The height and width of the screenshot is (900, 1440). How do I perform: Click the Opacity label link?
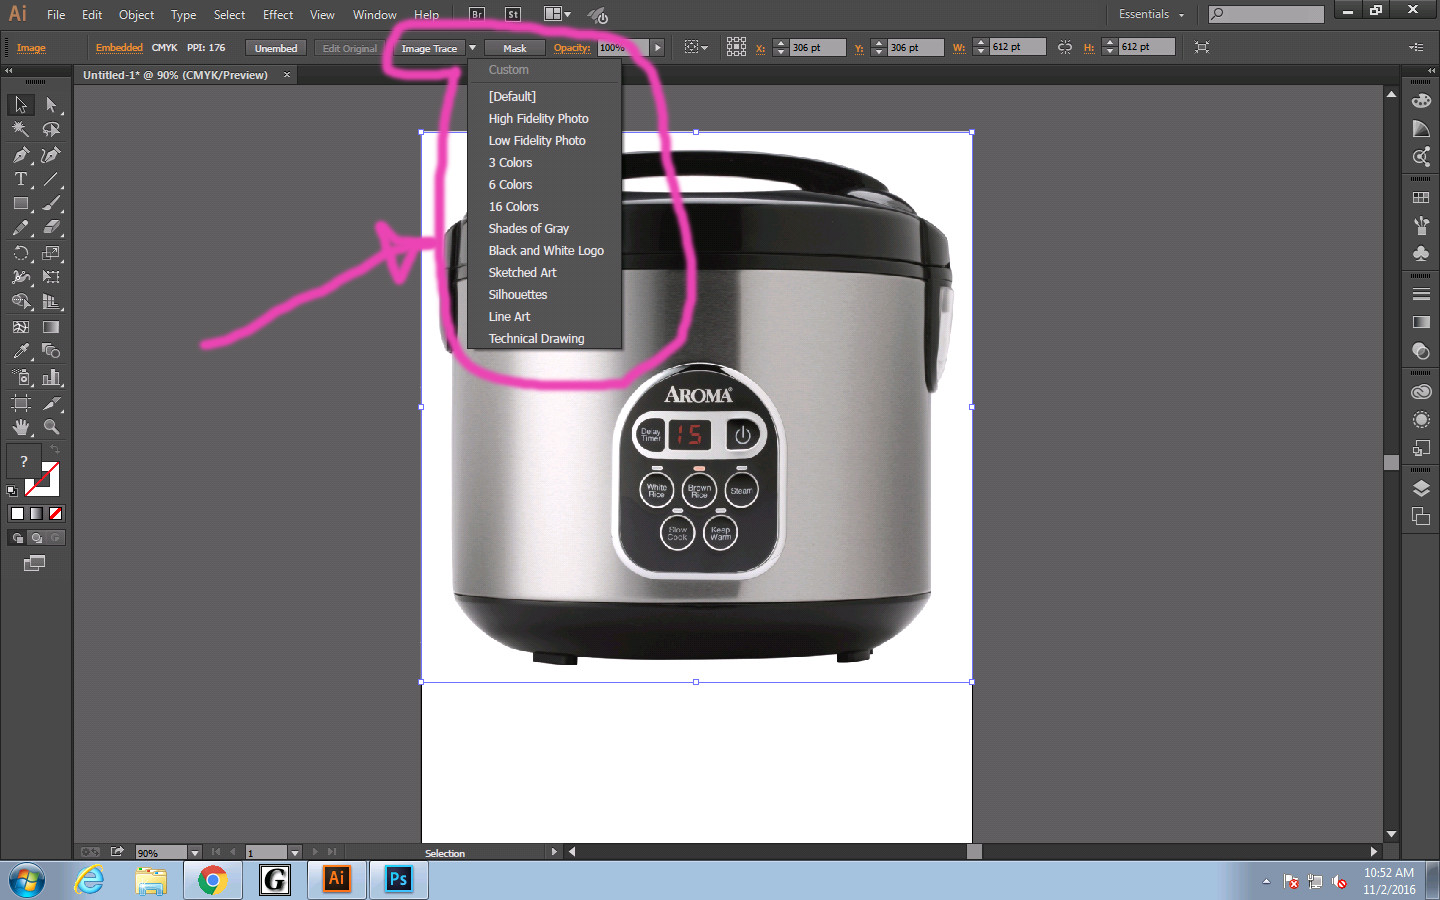click(x=572, y=47)
